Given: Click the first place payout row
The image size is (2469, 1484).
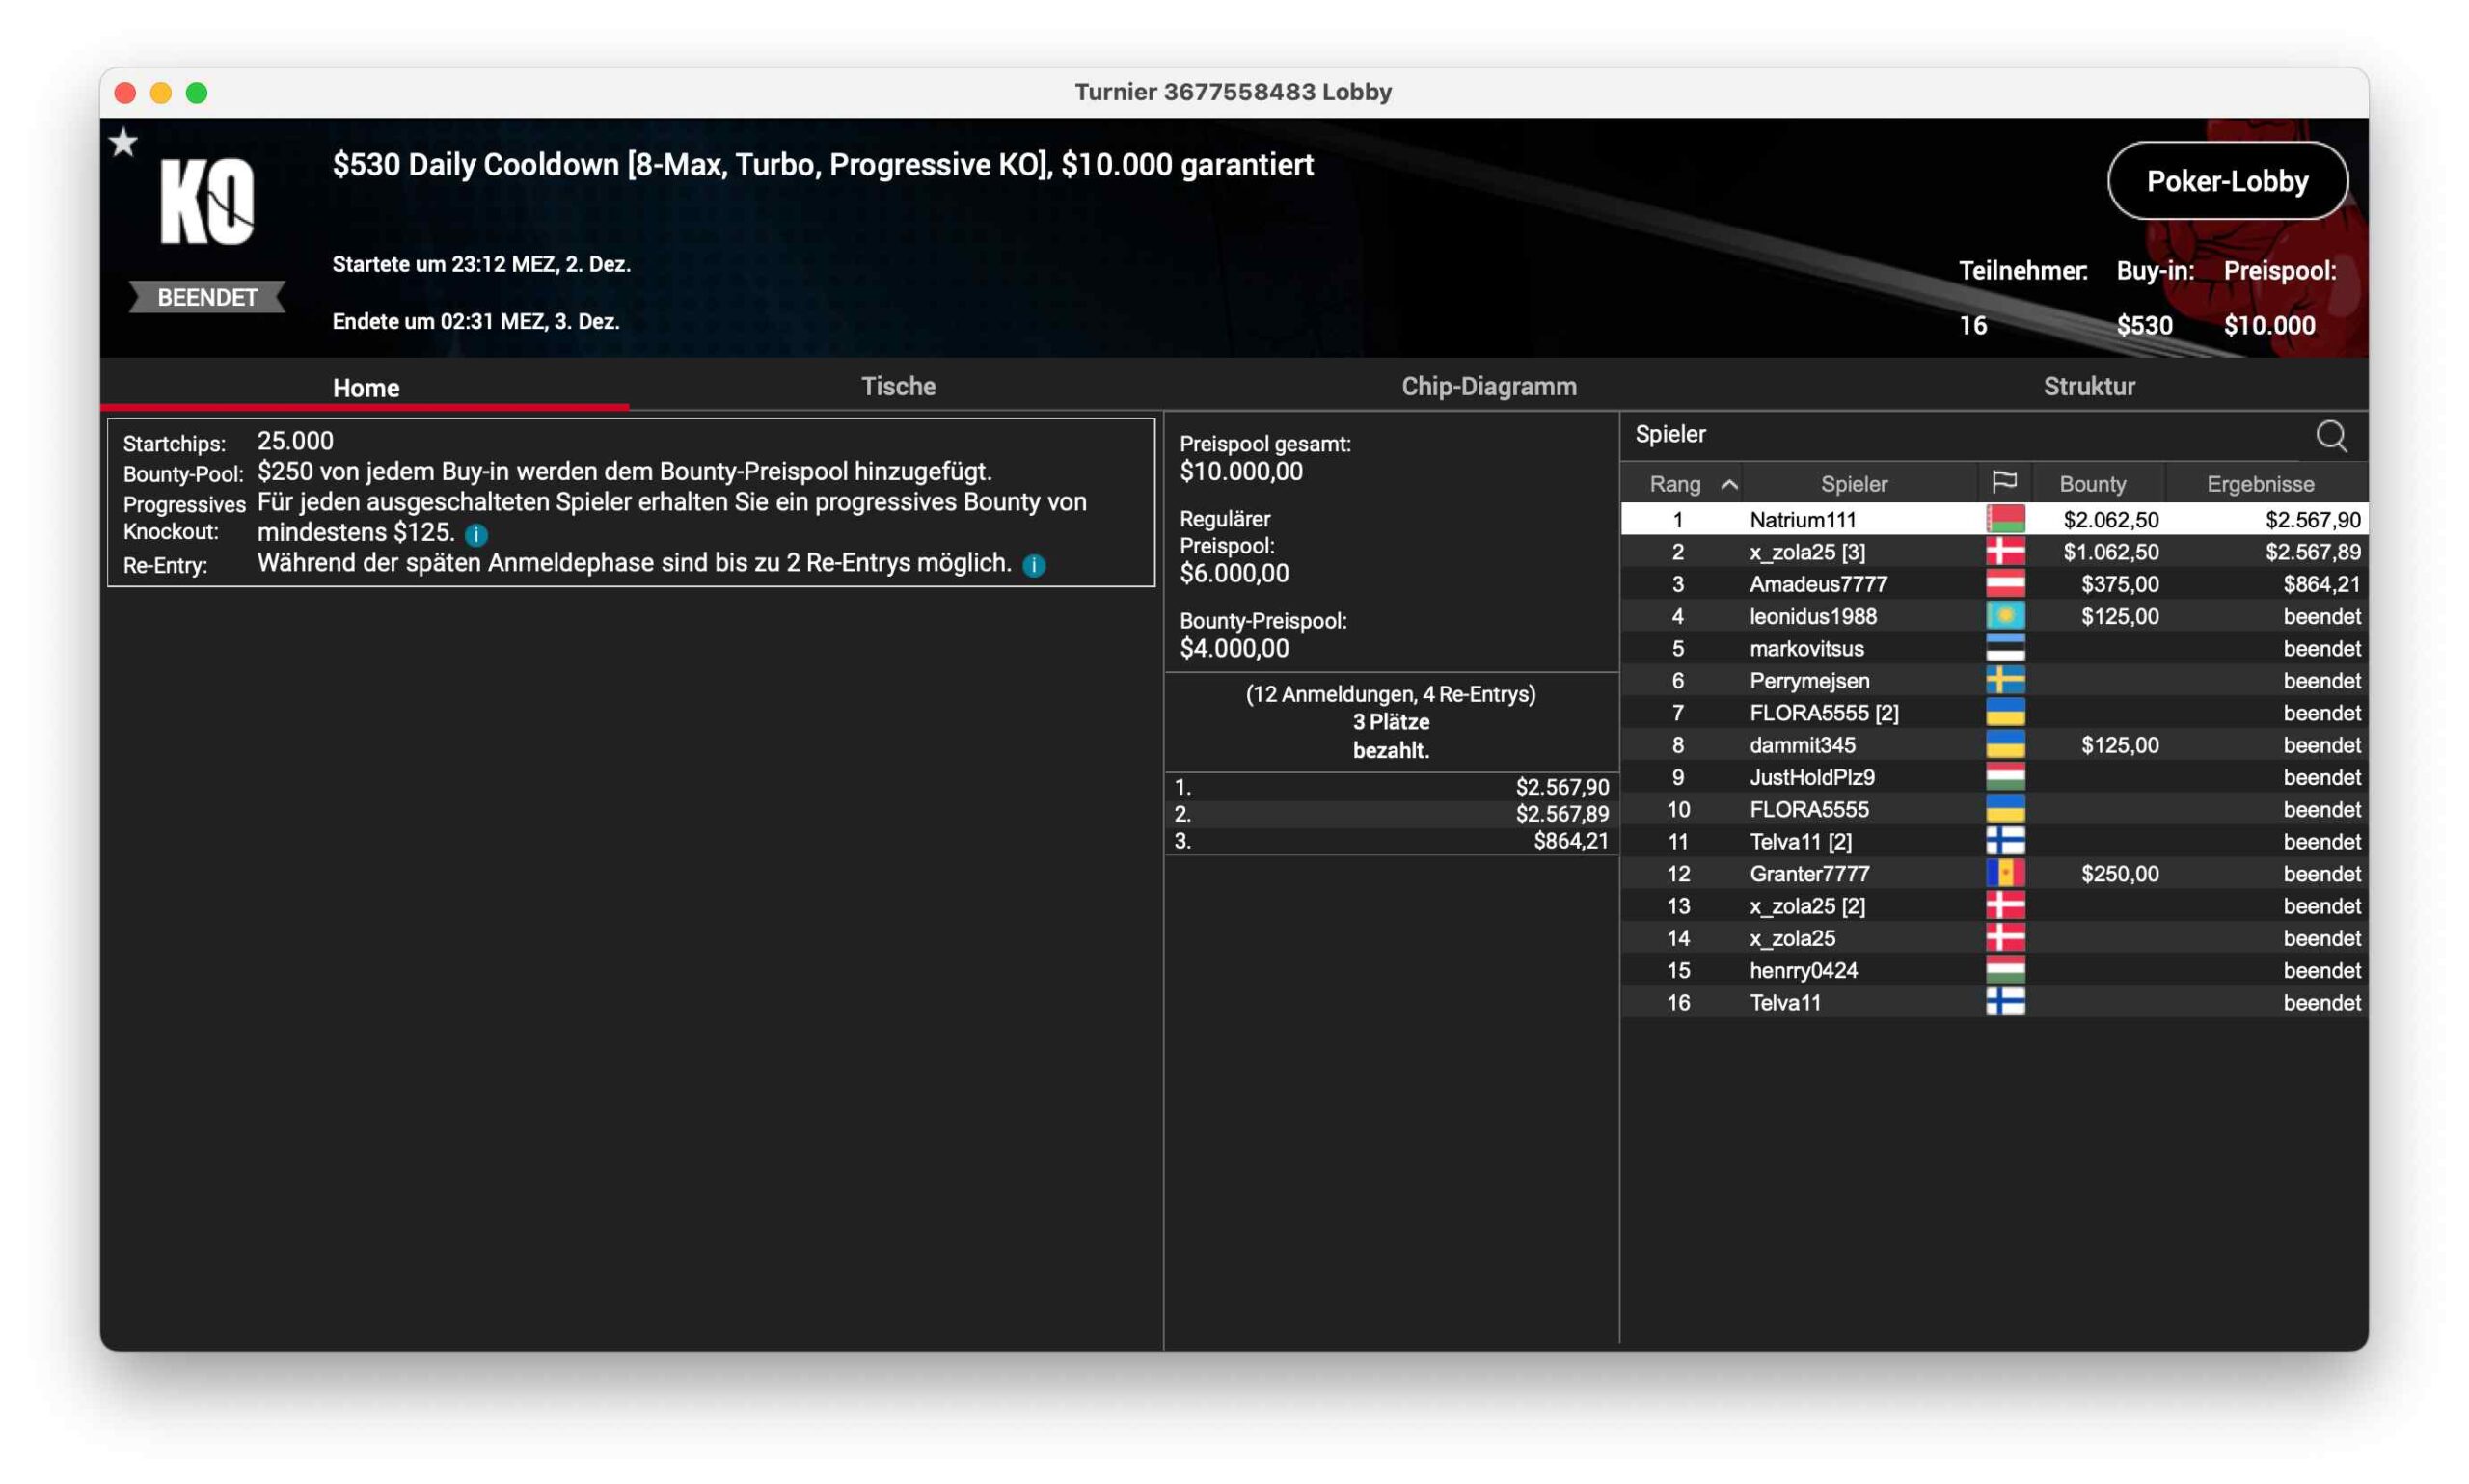Looking at the screenshot, I should [x=1390, y=787].
